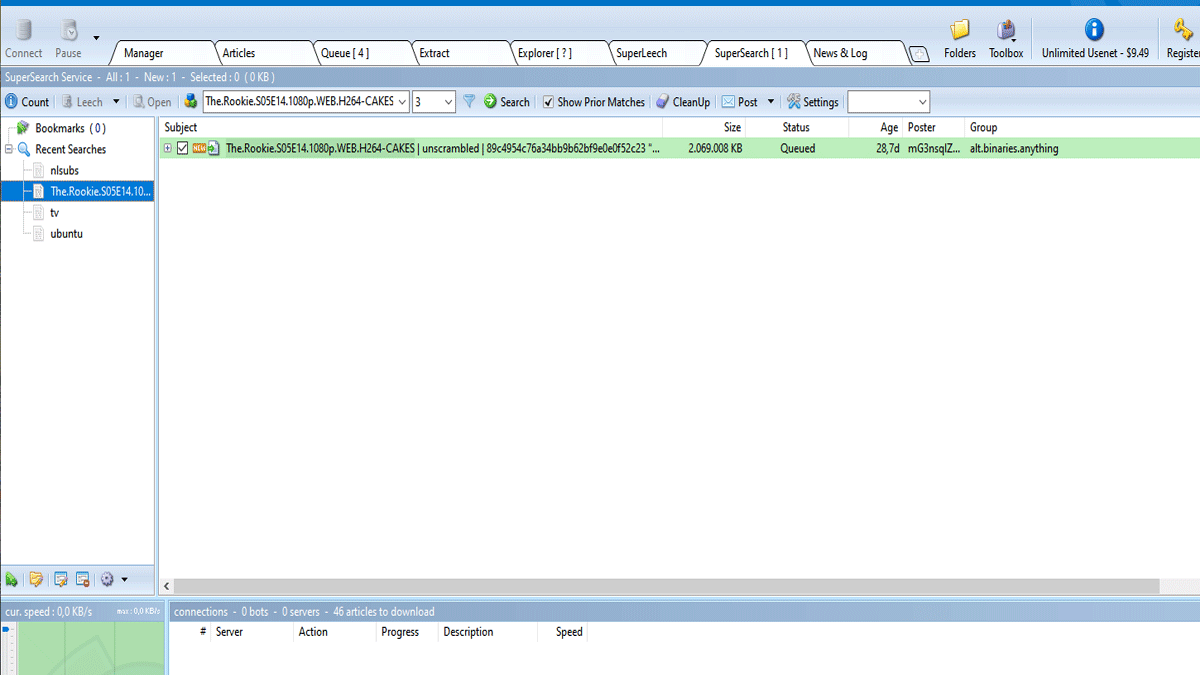
Task: Sort results by Status column
Action: pyautogui.click(x=796, y=128)
